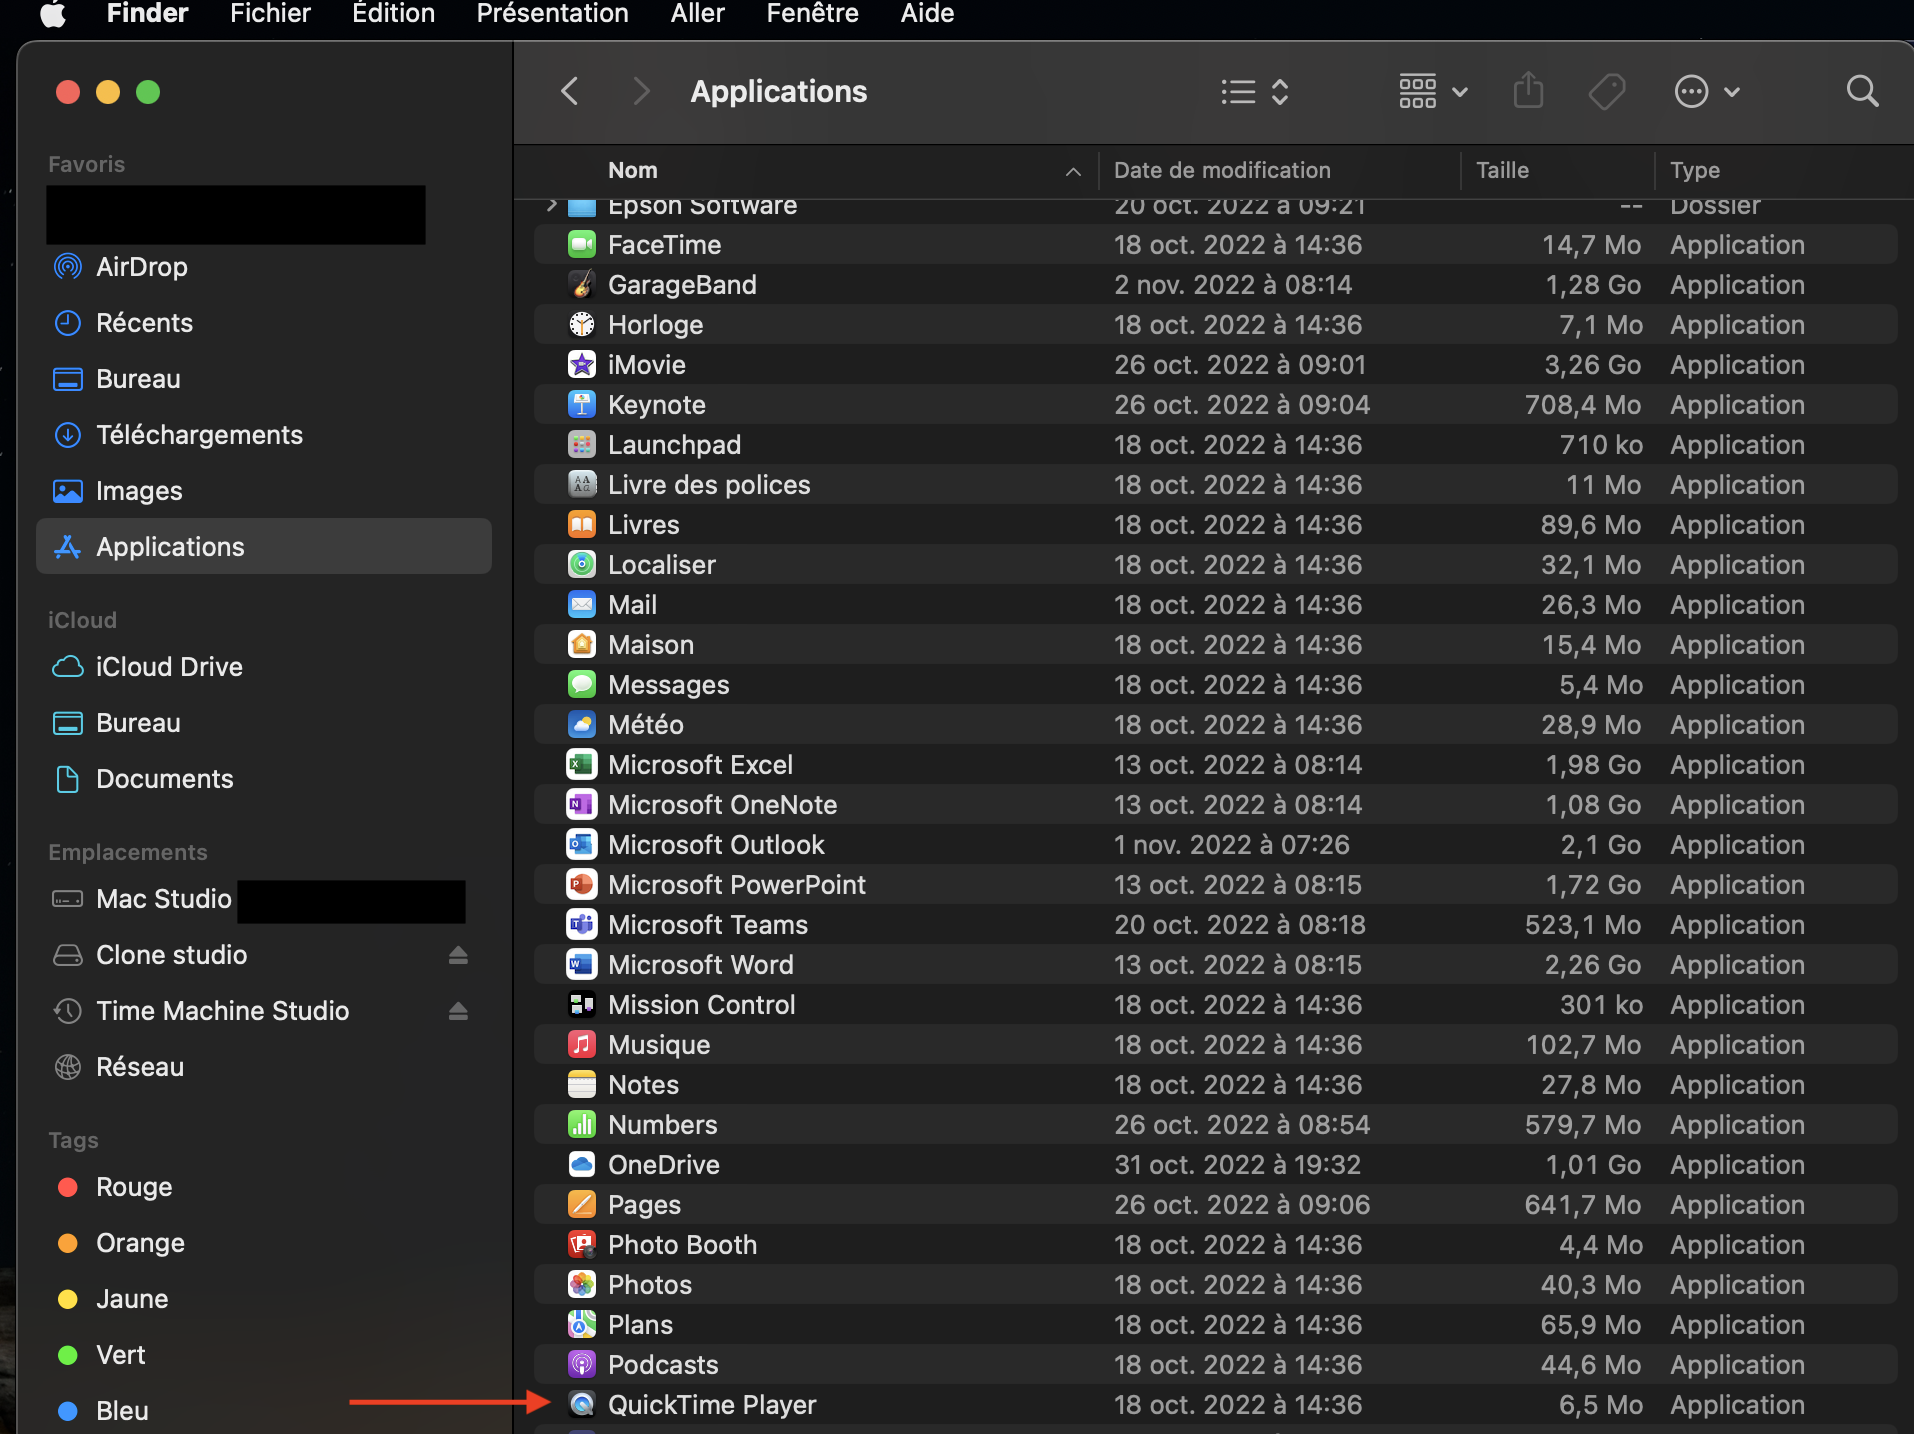
Task: Open Documents in the sidebar
Action: point(264,779)
